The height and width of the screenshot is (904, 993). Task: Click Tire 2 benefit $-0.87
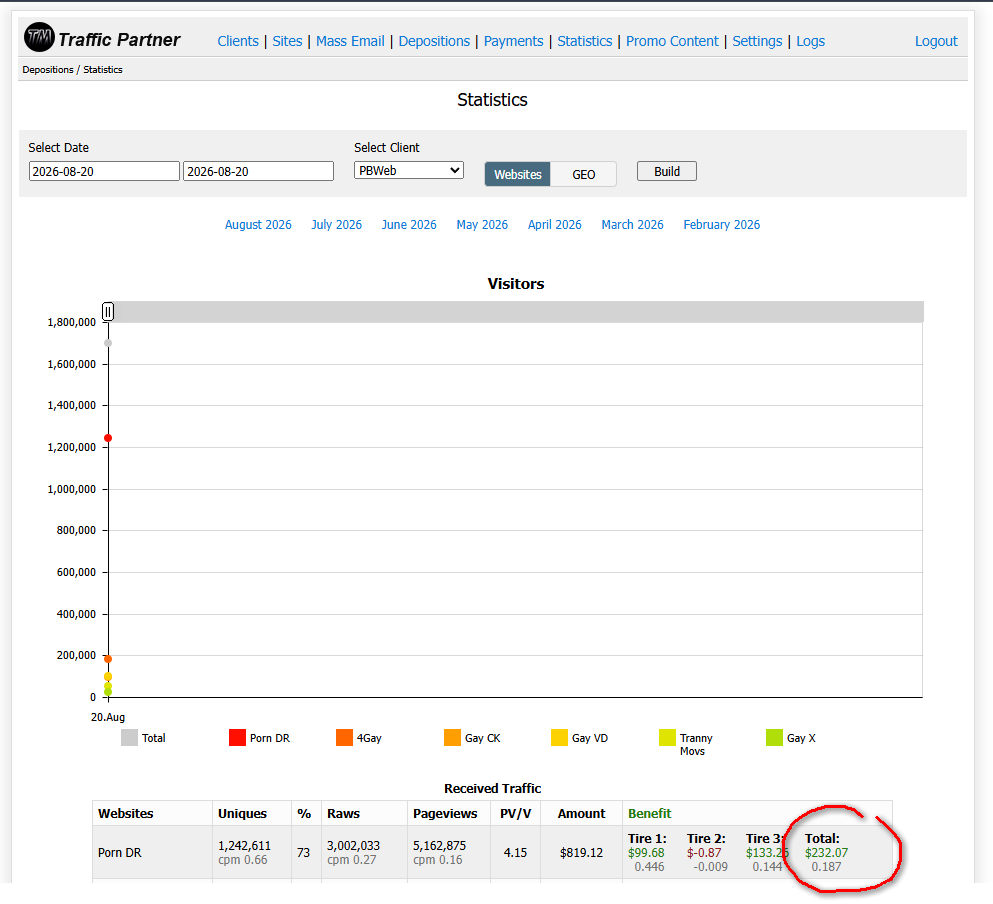point(704,853)
